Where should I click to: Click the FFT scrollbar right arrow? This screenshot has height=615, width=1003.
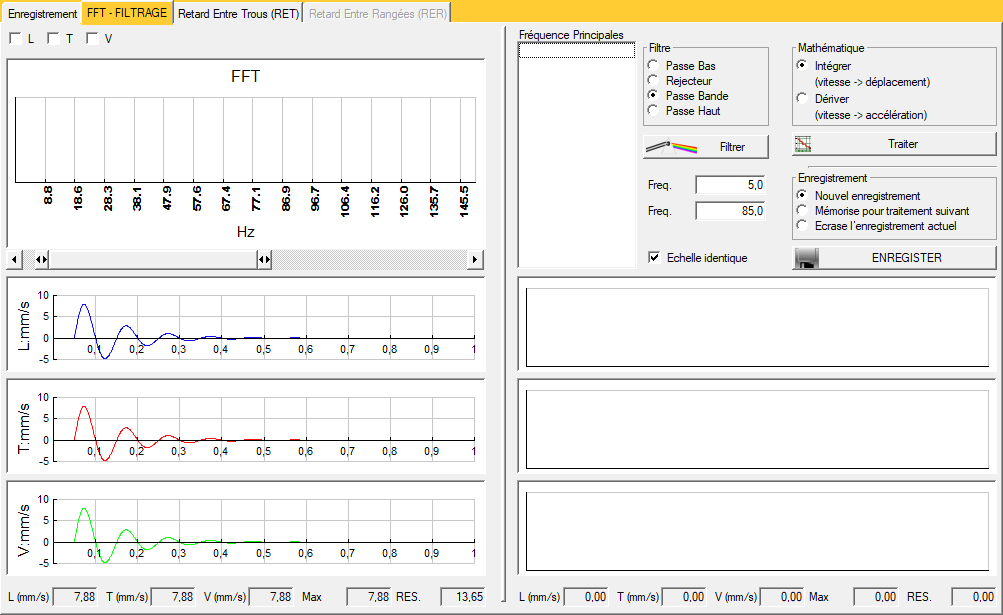point(474,259)
